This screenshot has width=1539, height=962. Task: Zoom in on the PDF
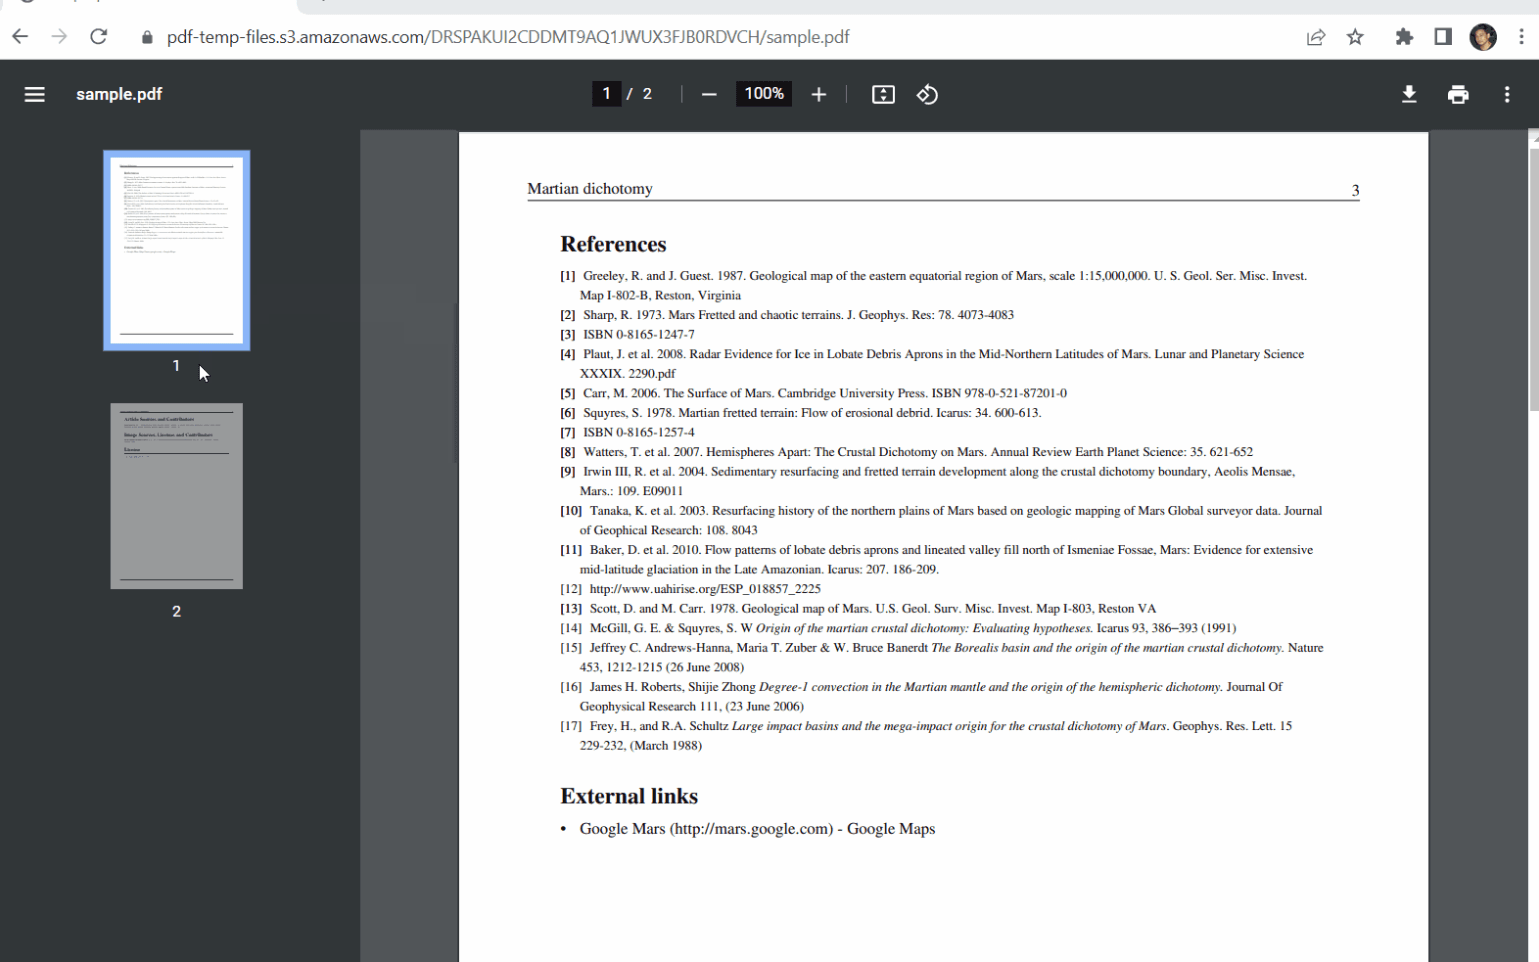coord(818,93)
